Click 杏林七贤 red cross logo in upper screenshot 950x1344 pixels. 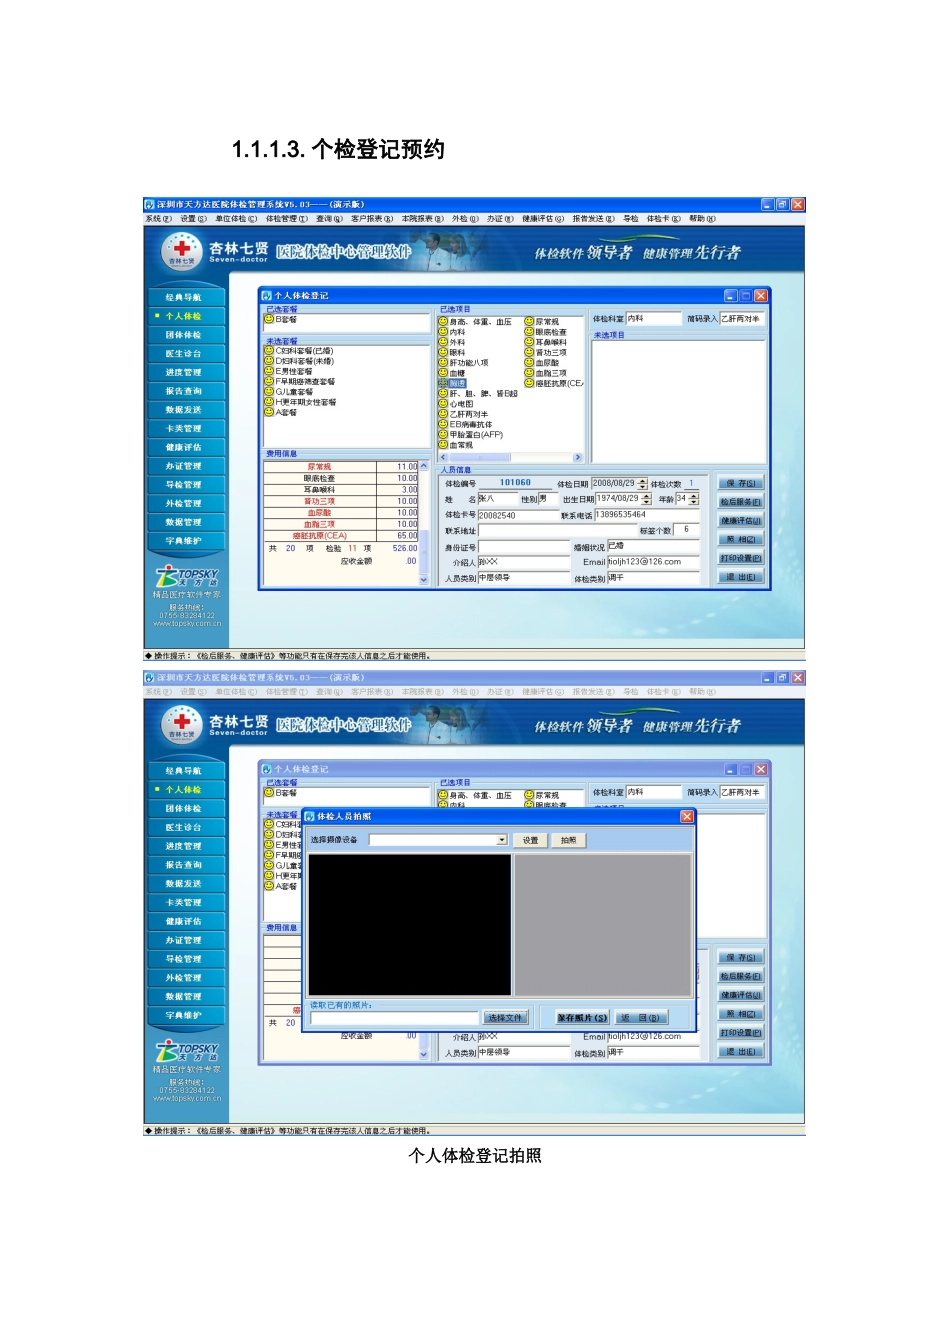pos(182,251)
